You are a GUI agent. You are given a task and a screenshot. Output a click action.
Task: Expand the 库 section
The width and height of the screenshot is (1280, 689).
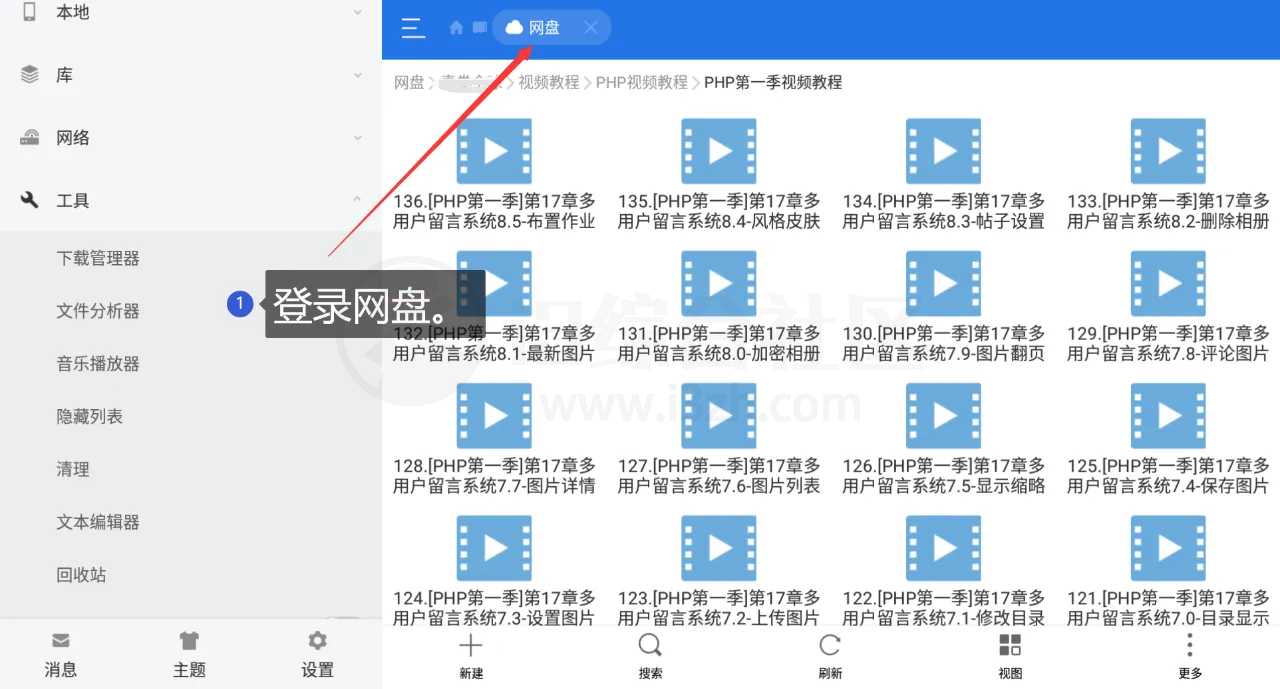358,75
